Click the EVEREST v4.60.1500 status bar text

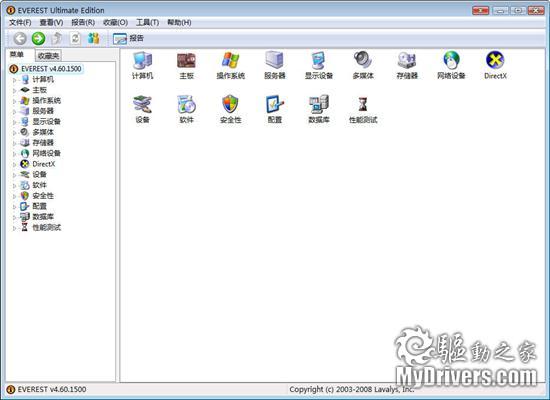pyautogui.click(x=52, y=389)
